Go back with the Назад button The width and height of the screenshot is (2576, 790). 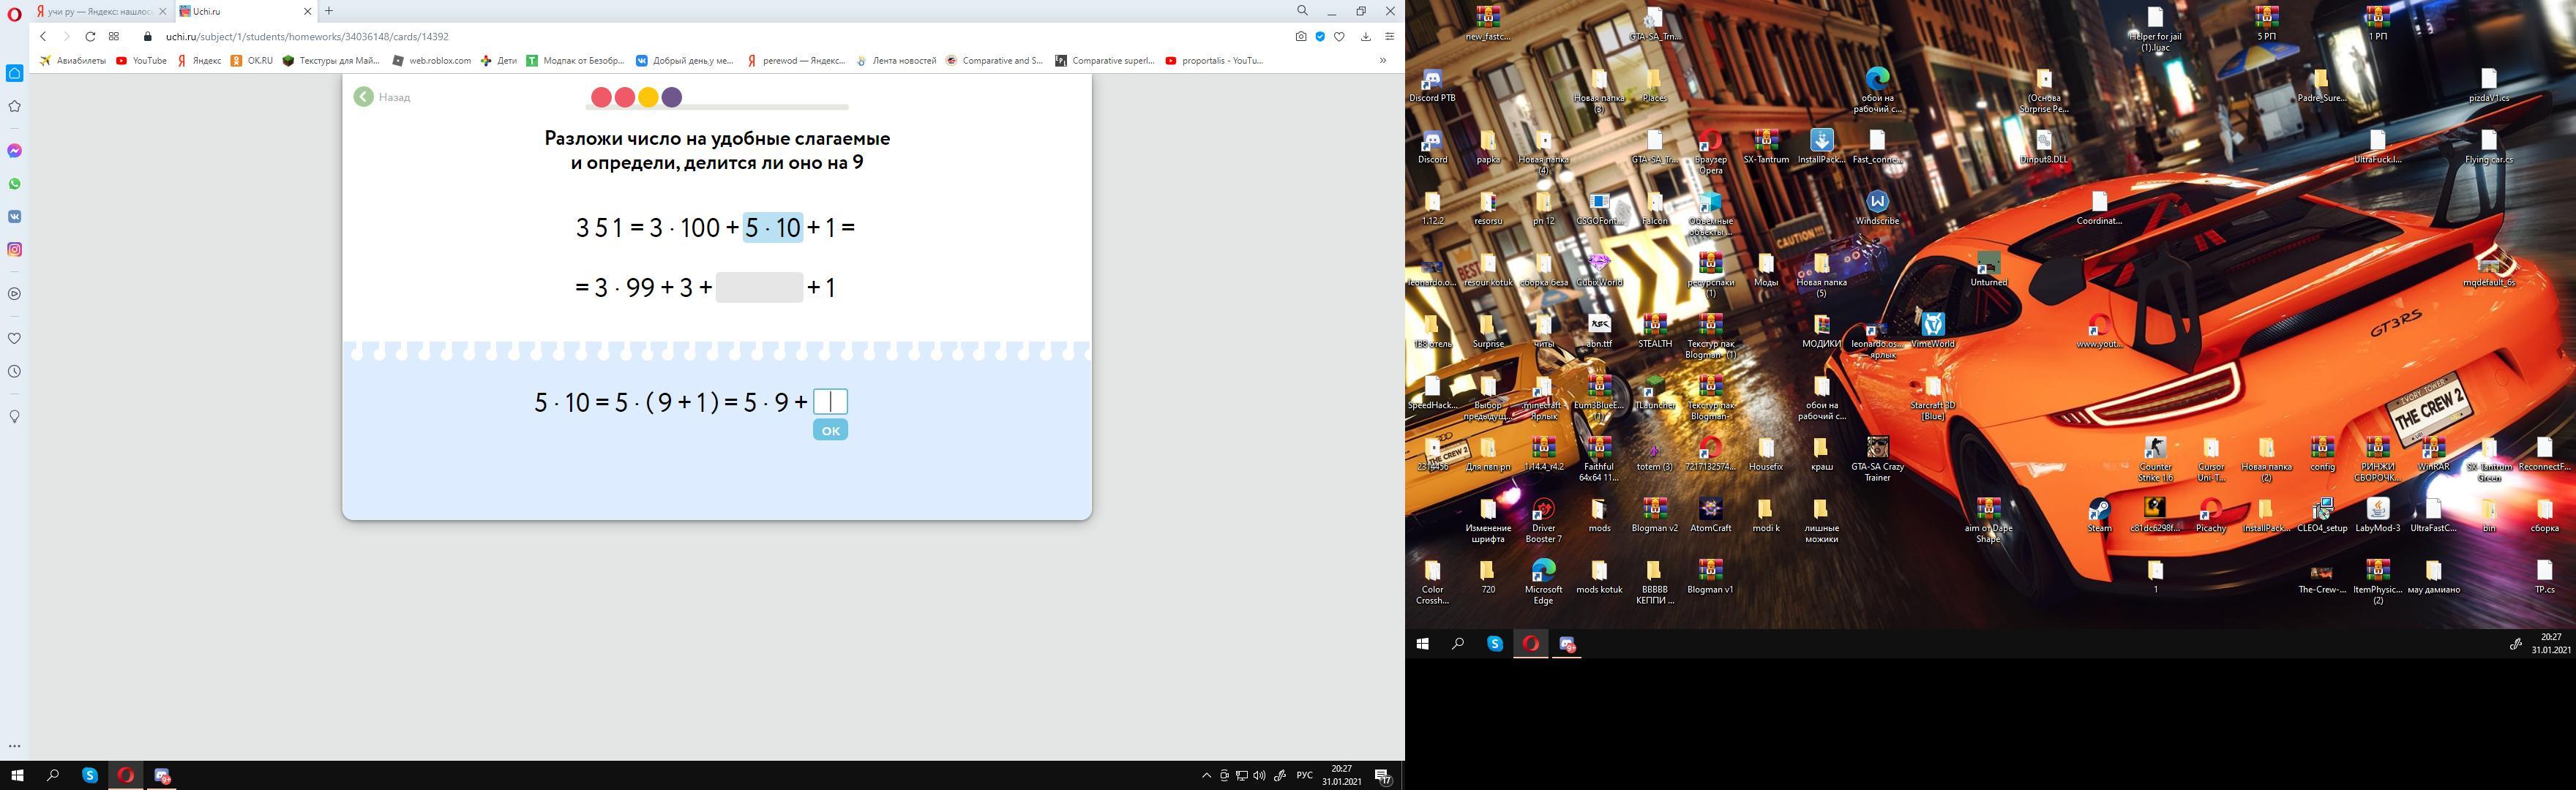coord(382,97)
